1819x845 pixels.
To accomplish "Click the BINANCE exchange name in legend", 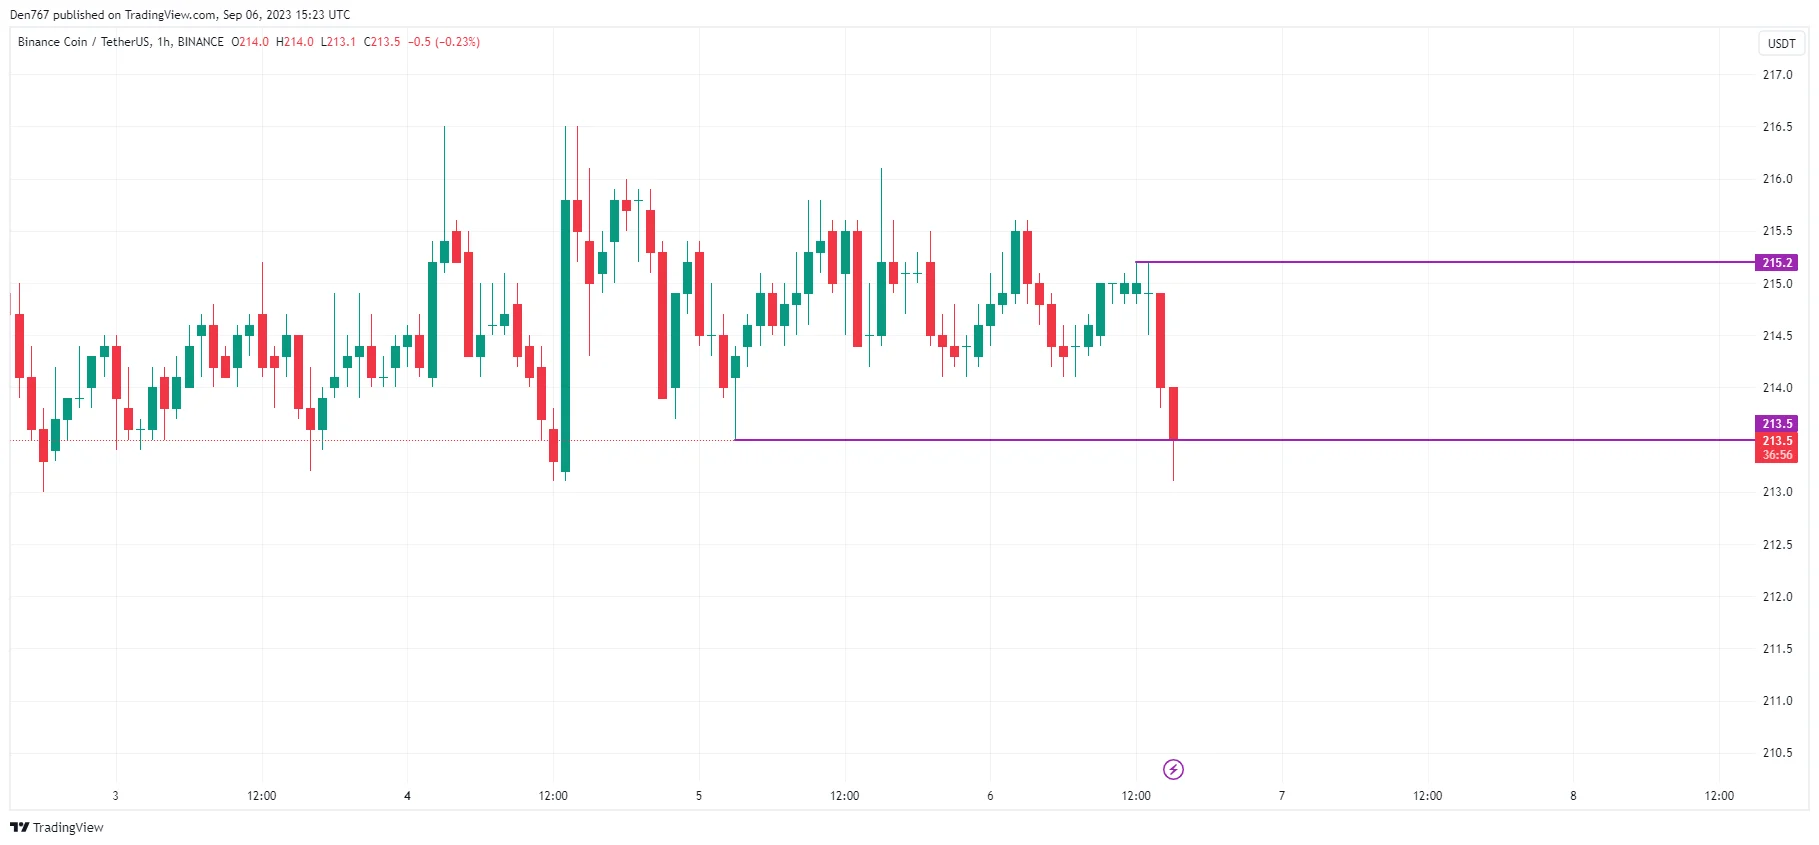I will coord(201,42).
